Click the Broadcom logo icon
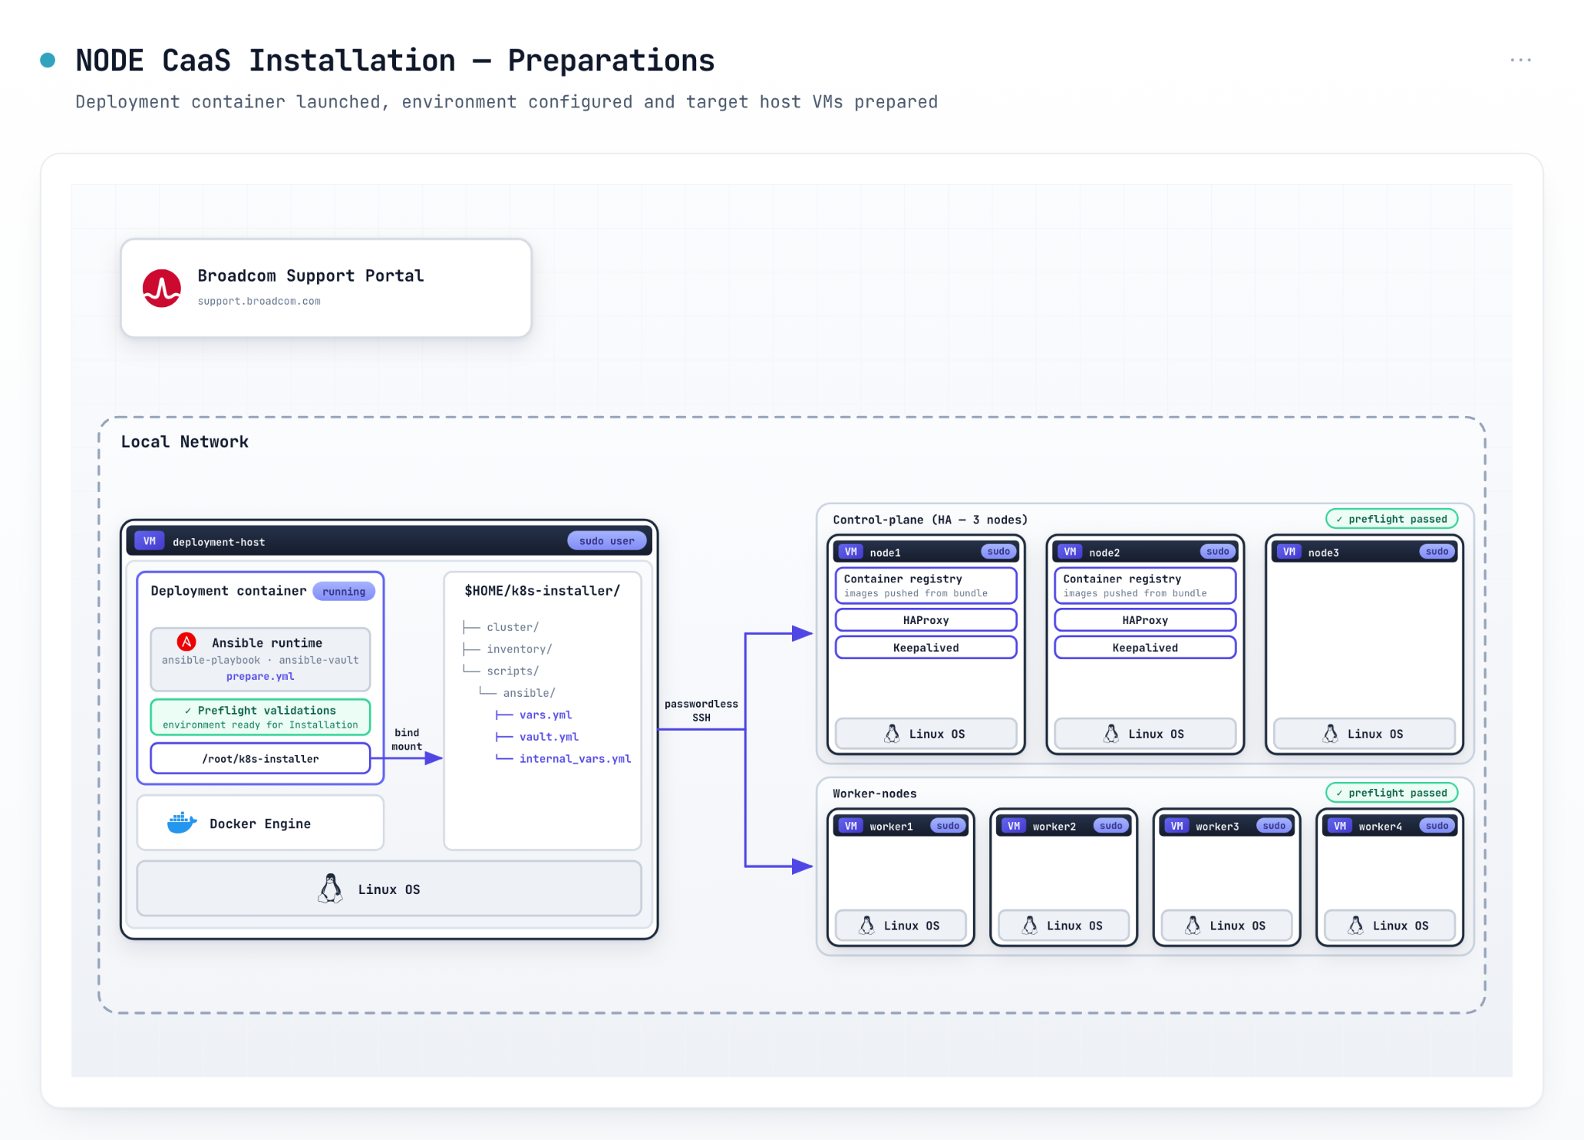The width and height of the screenshot is (1584, 1140). coord(162,288)
